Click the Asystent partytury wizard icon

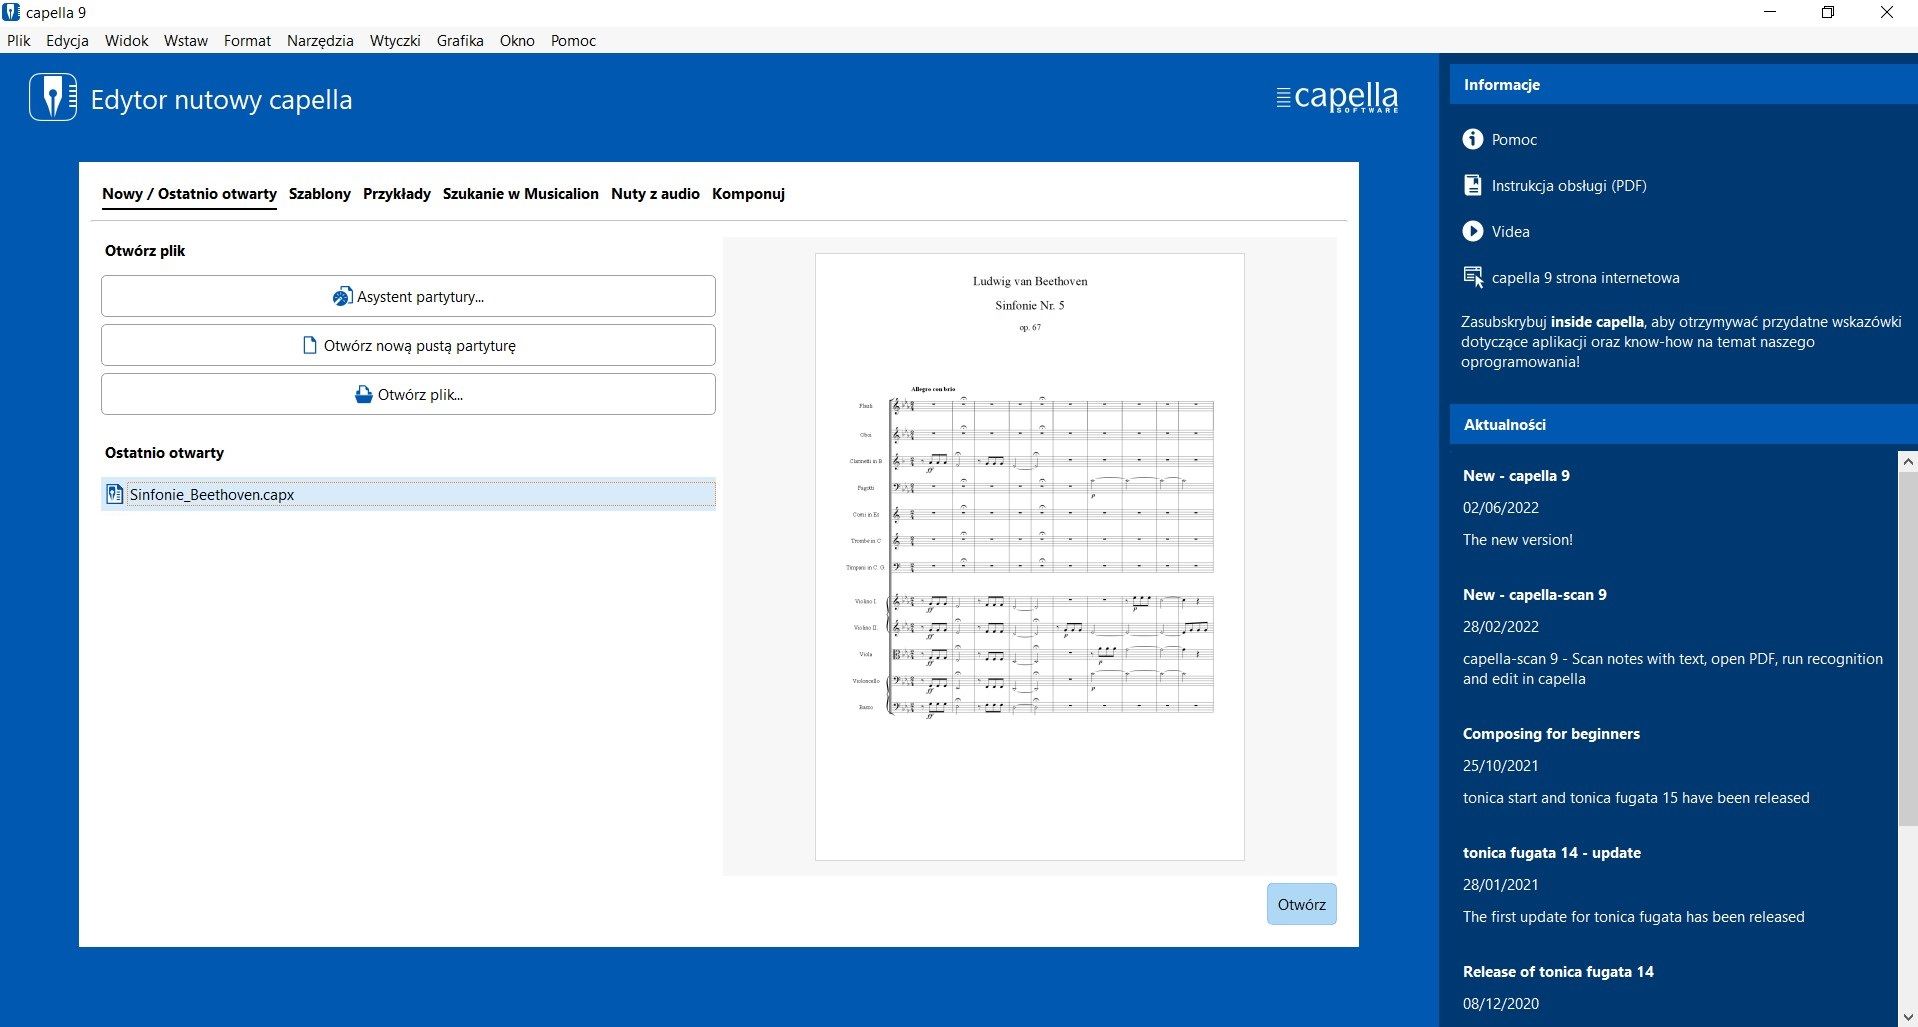point(342,296)
